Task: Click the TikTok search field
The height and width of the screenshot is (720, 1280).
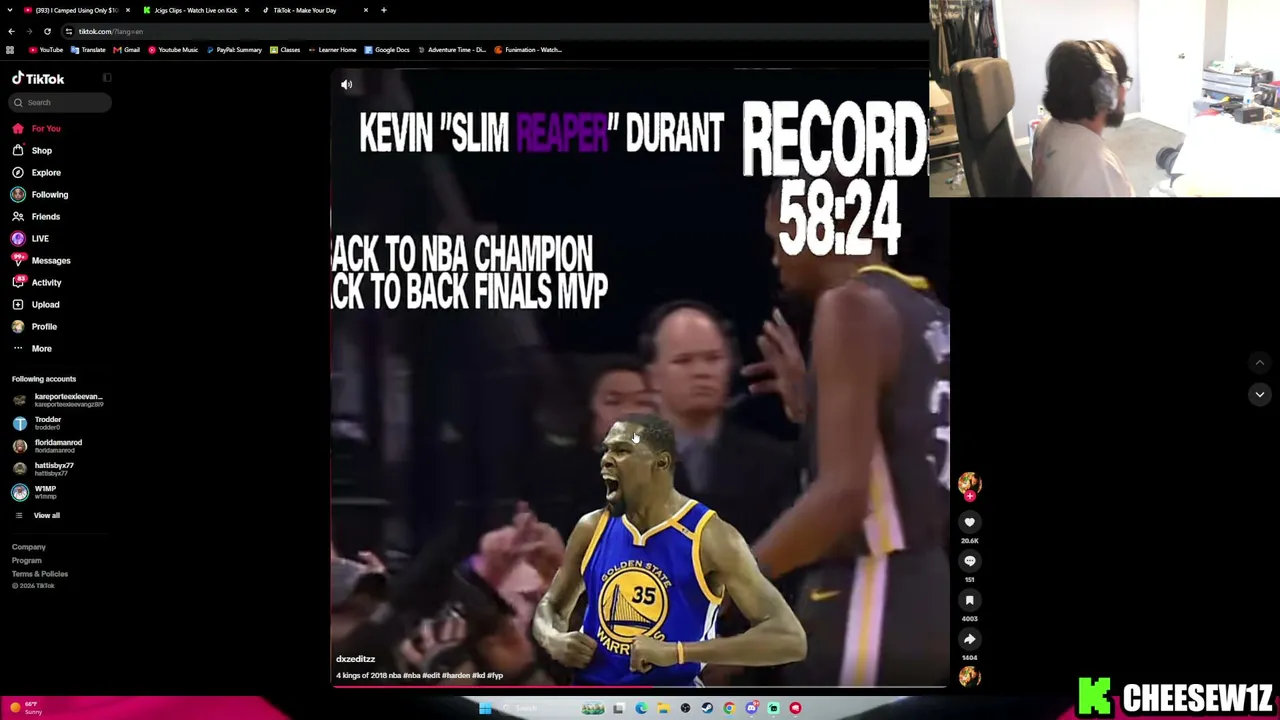Action: pos(60,102)
